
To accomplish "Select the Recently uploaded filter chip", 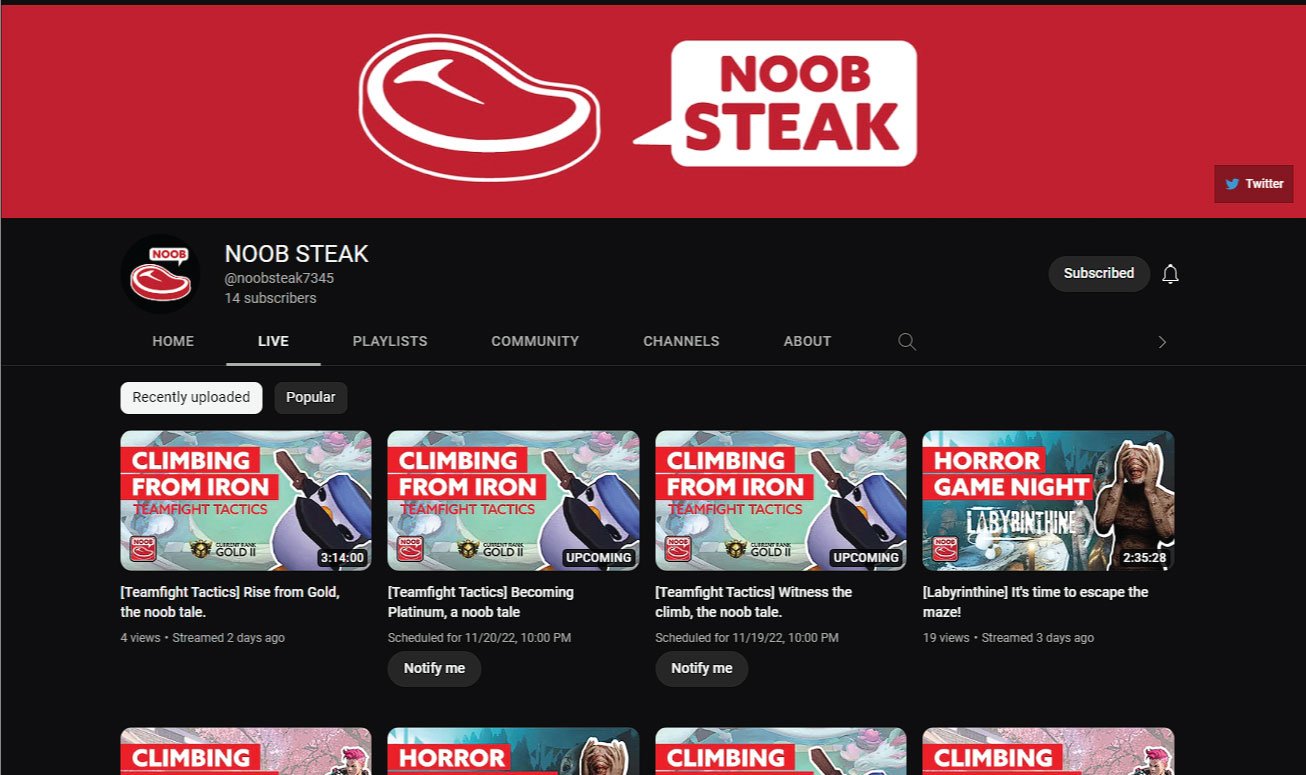I will tap(191, 397).
